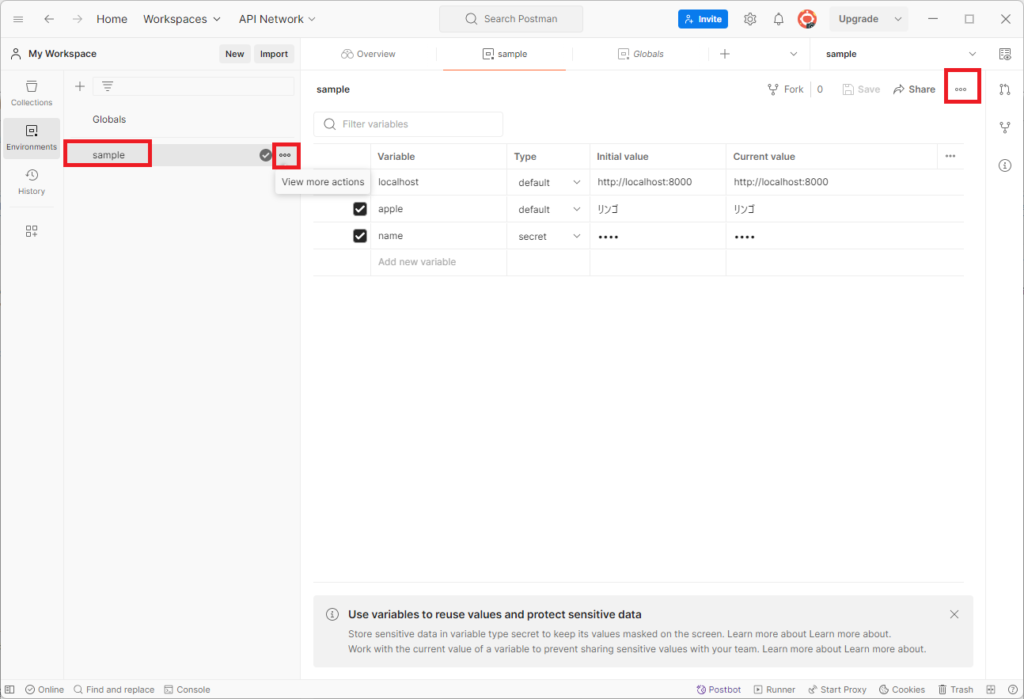Click Start Proxy in status bar

837,689
